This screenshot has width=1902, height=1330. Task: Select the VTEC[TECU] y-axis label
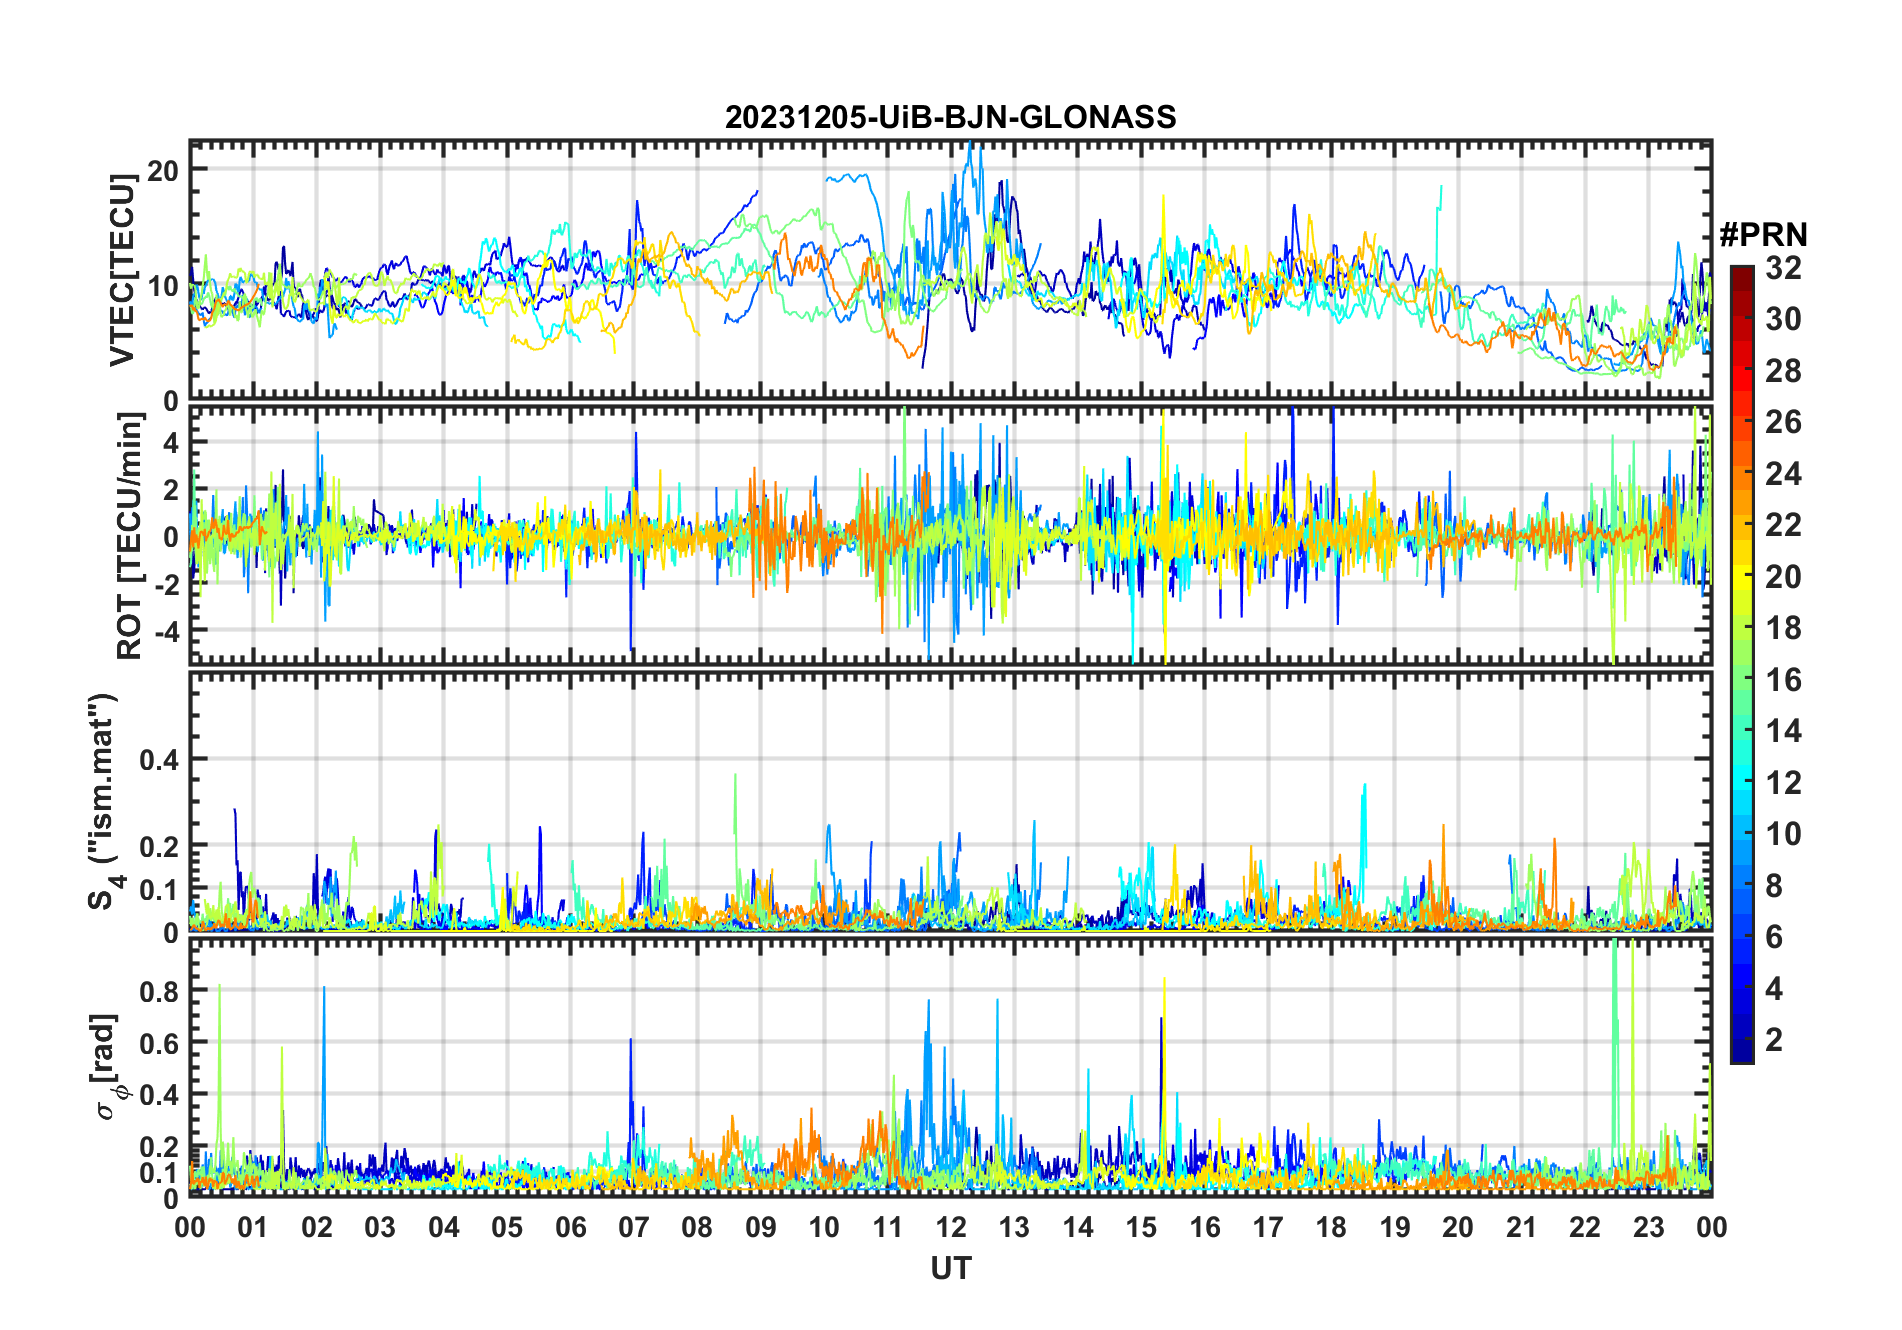tap(123, 270)
